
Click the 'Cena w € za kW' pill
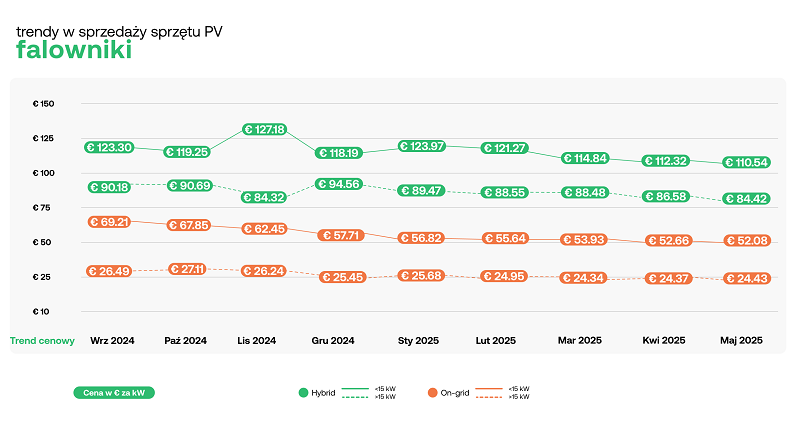pos(114,393)
